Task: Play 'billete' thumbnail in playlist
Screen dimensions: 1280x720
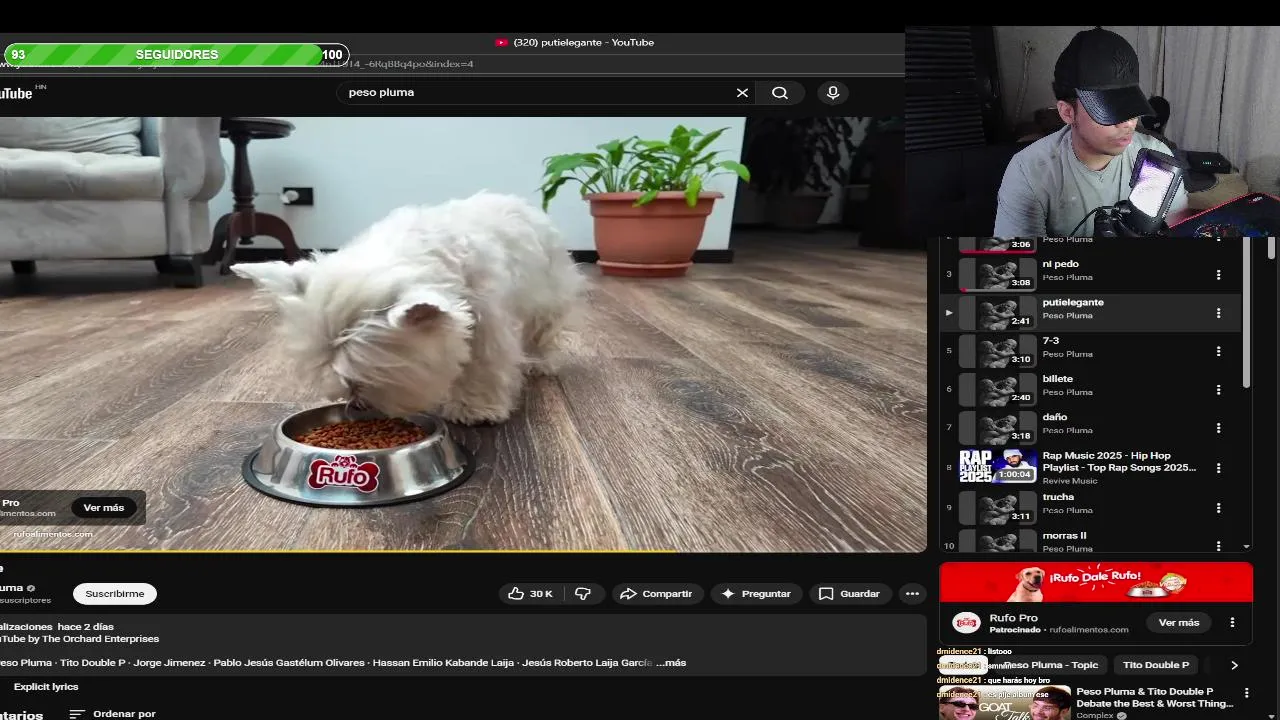Action: [x=998, y=389]
